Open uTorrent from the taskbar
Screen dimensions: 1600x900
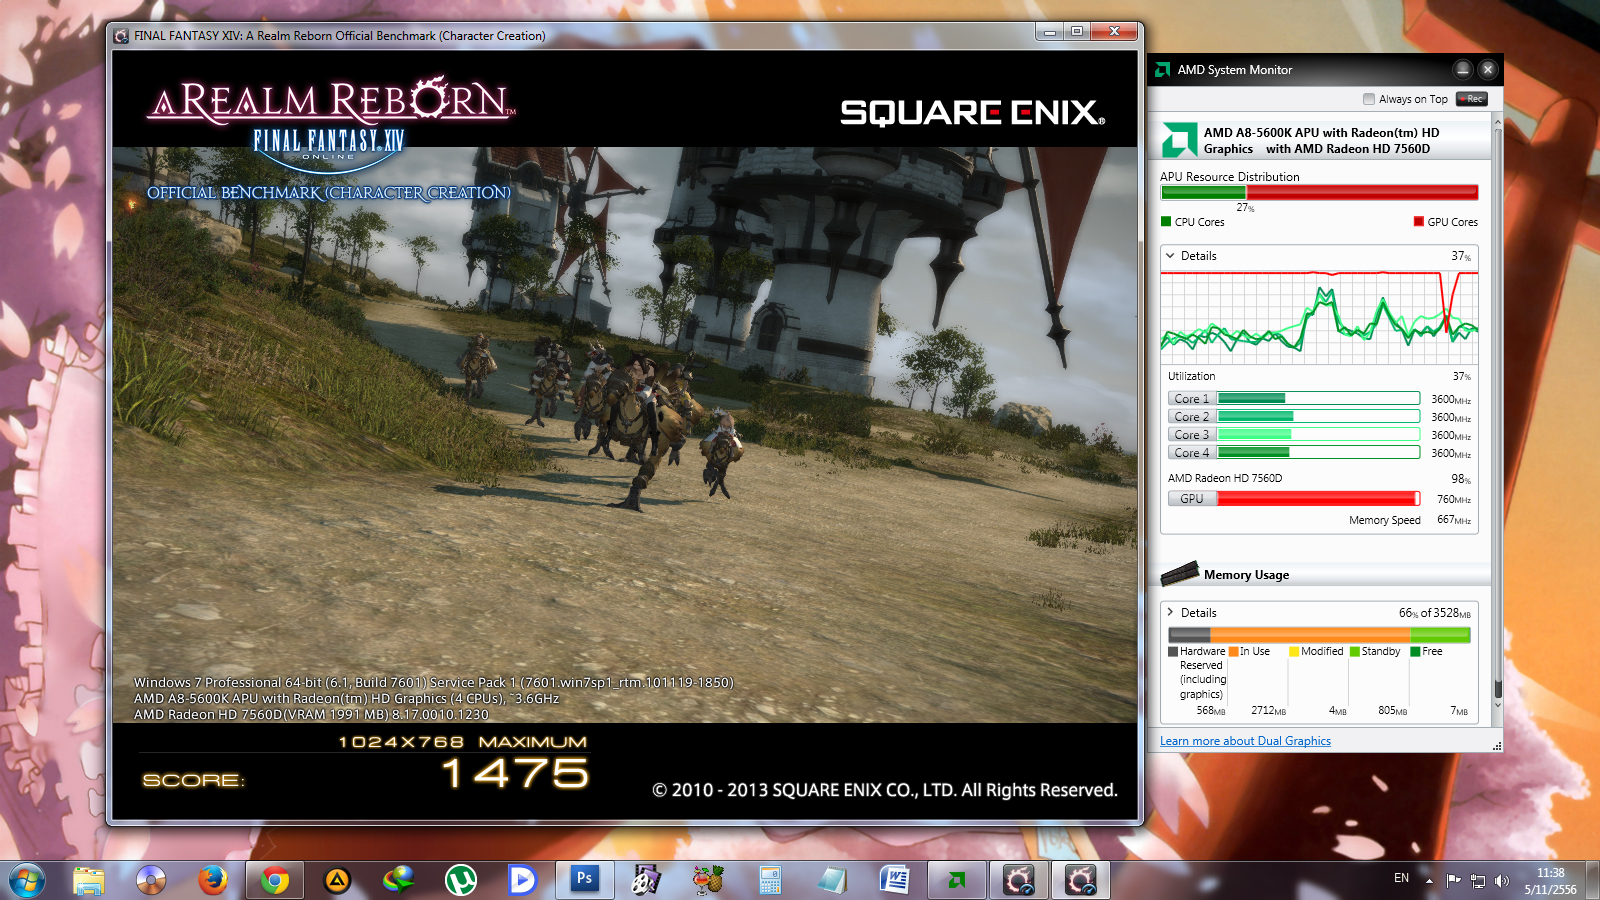[x=461, y=880]
